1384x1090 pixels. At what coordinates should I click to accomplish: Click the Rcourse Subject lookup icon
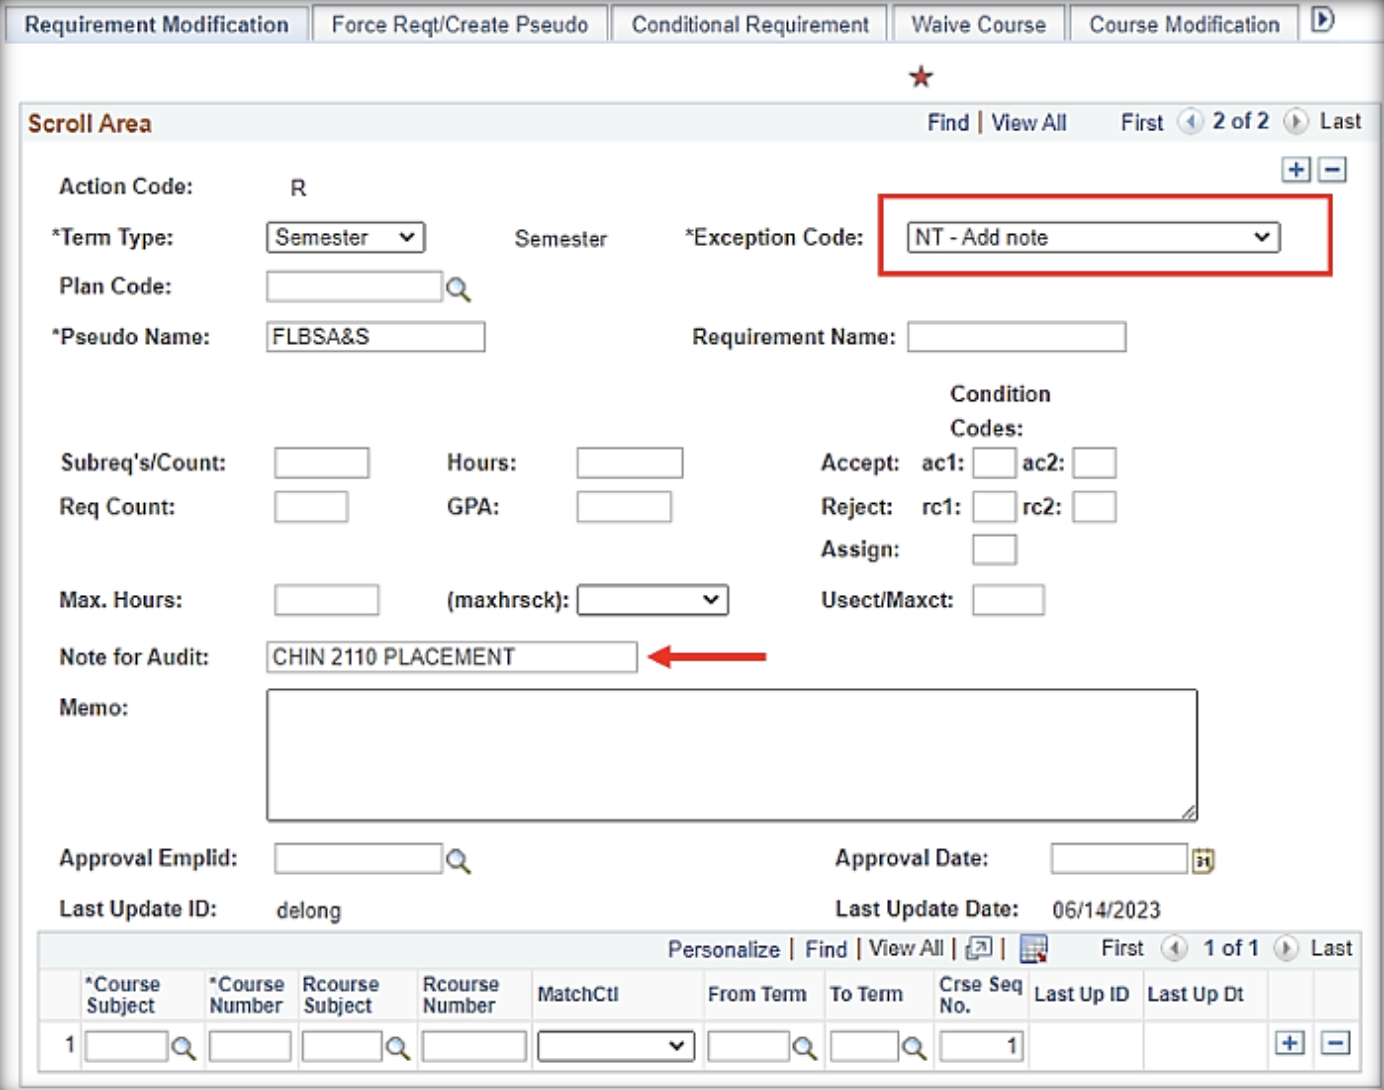pos(398,1047)
